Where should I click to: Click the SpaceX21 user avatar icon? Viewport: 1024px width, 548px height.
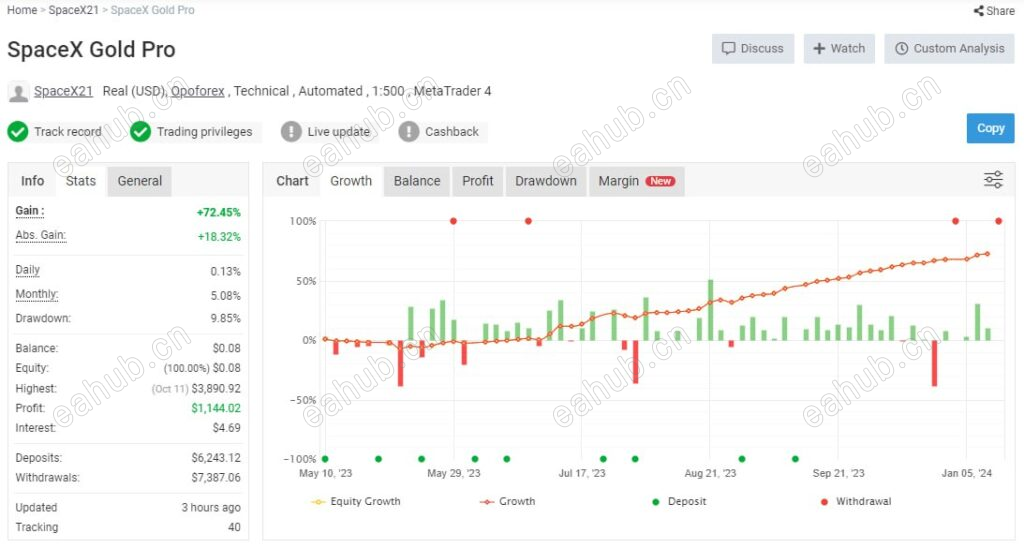tap(18, 92)
